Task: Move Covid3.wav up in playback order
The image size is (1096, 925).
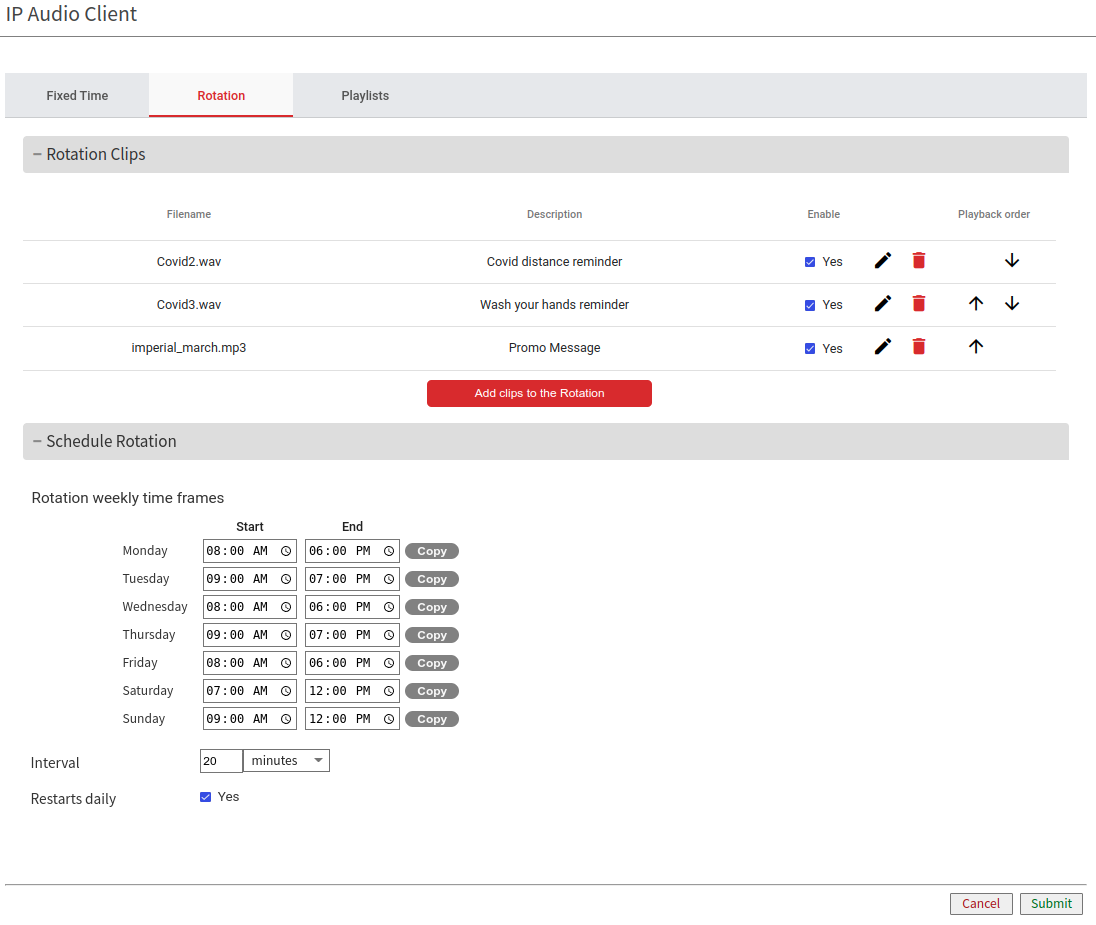Action: [976, 304]
